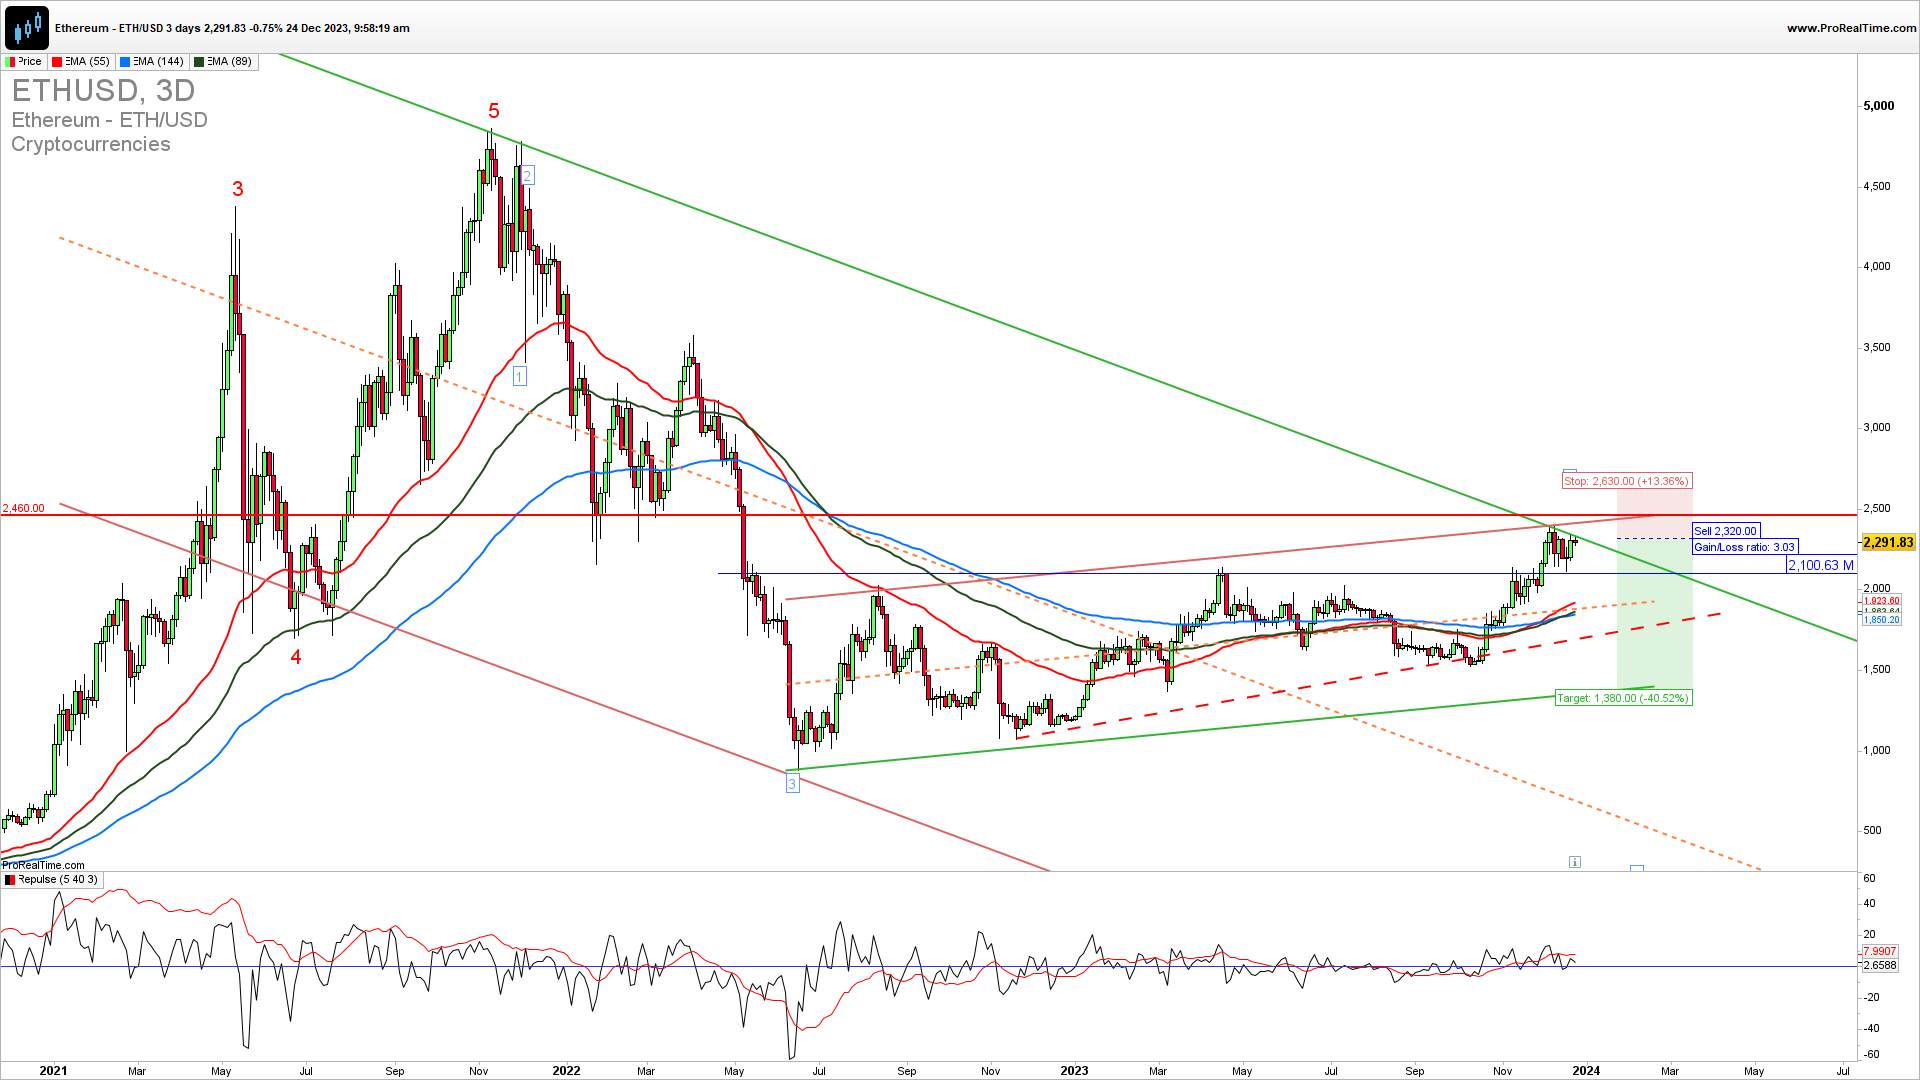The height and width of the screenshot is (1080, 1920).
Task: Select the Stop: 2,630.00 label
Action: click(x=1627, y=481)
